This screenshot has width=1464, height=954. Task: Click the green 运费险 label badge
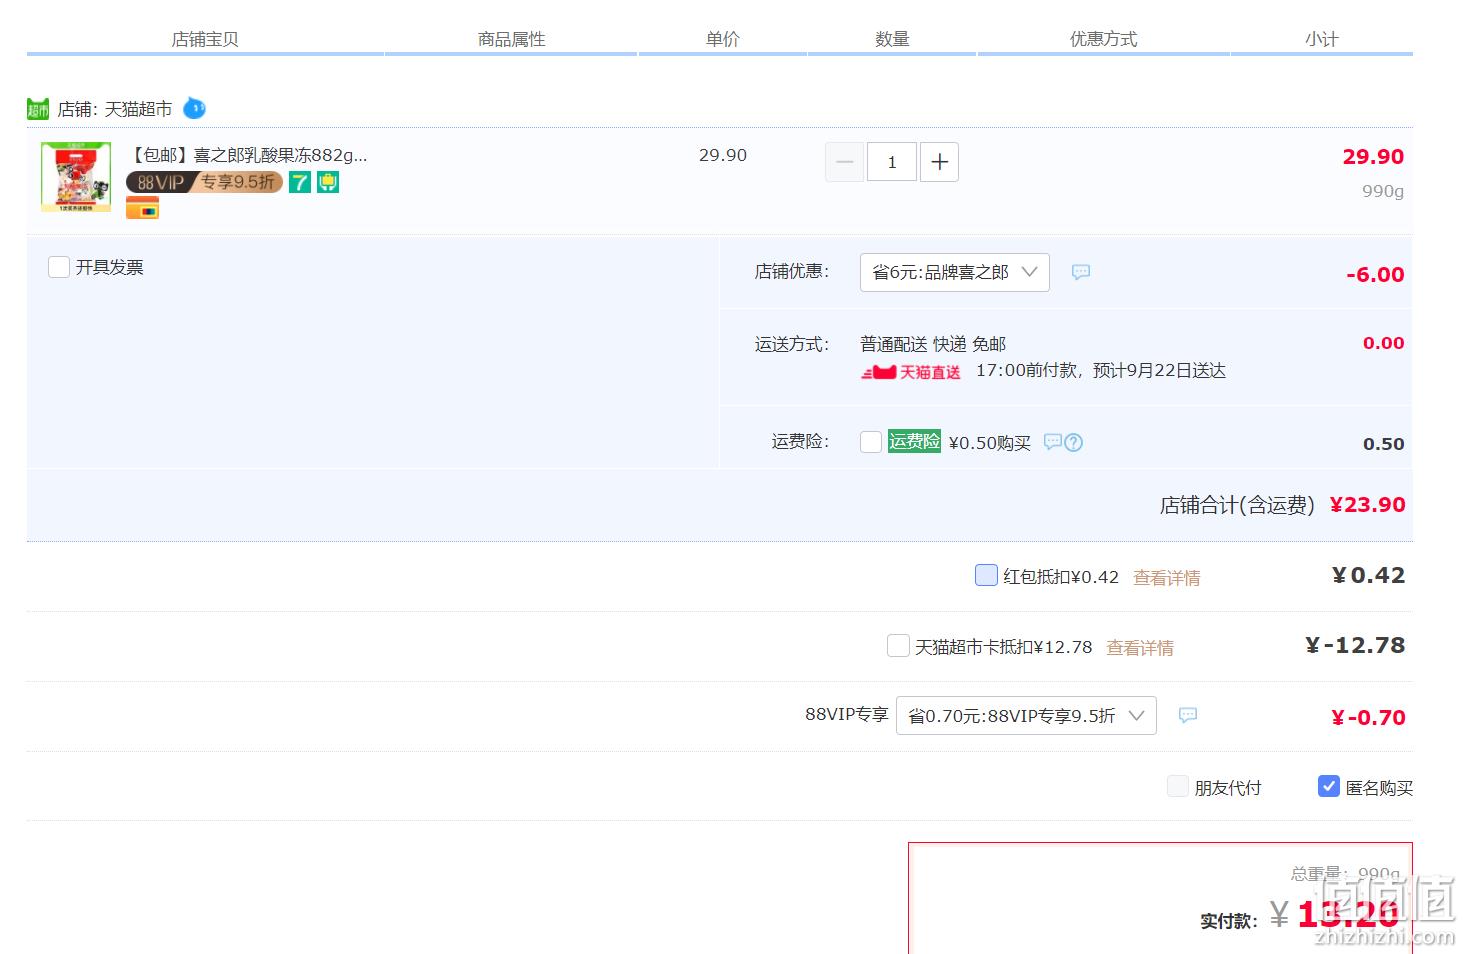tap(914, 441)
